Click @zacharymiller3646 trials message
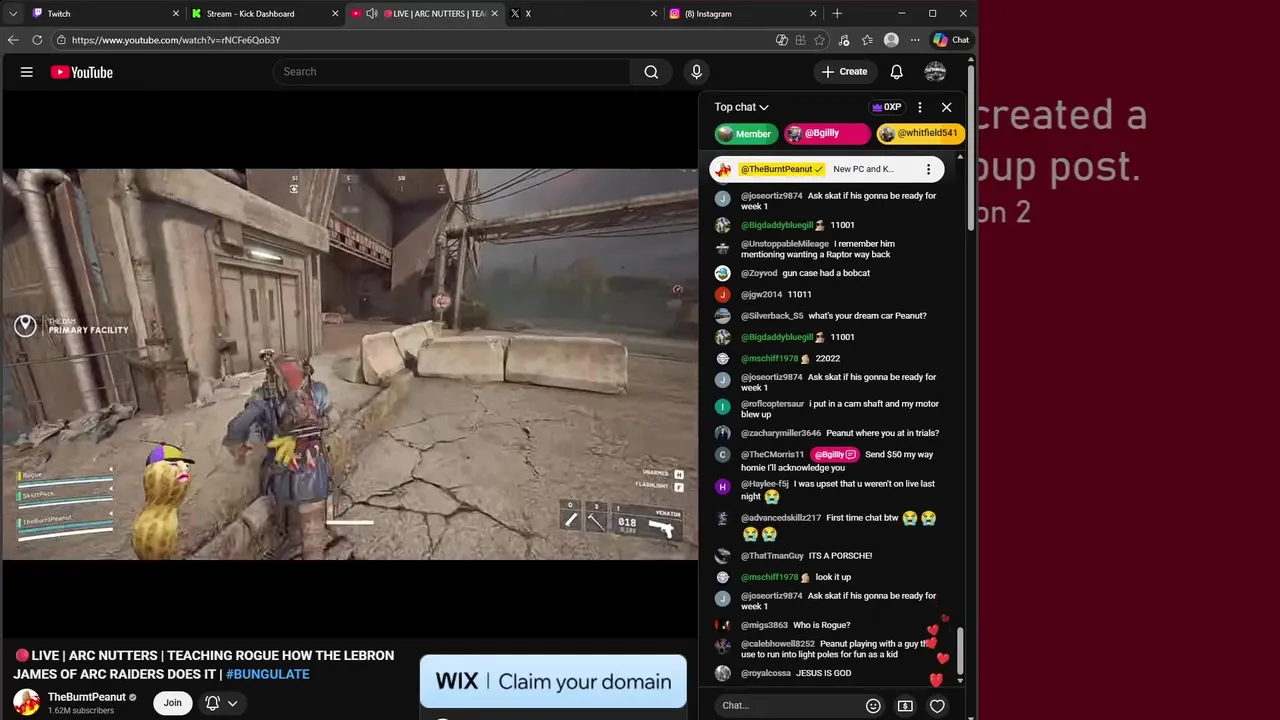Screen dimensions: 1280x720 pyautogui.click(x=829, y=434)
